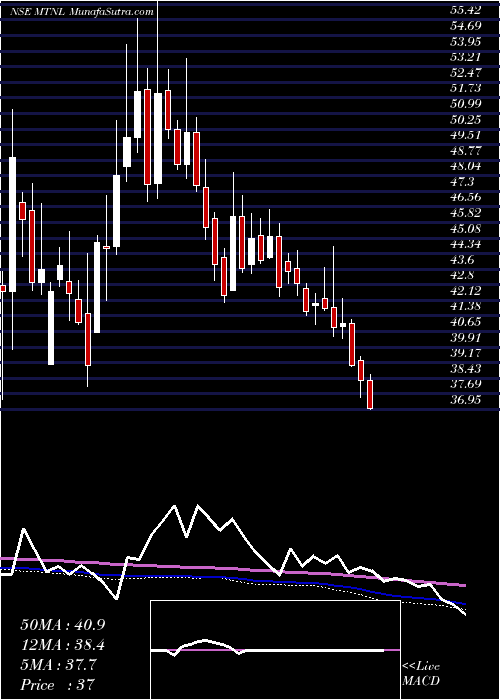Select the 42.12 price axis label
This screenshot has height=700, width=500.
point(465,291)
